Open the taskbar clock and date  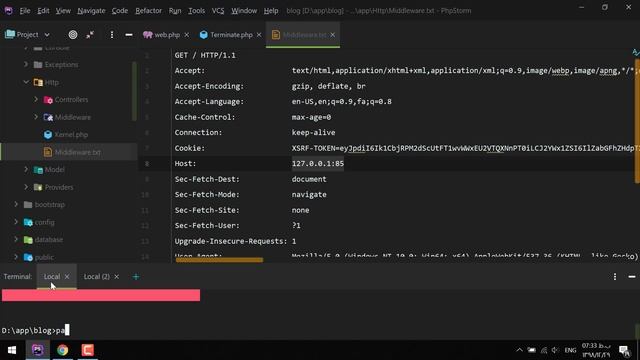tap(596, 350)
